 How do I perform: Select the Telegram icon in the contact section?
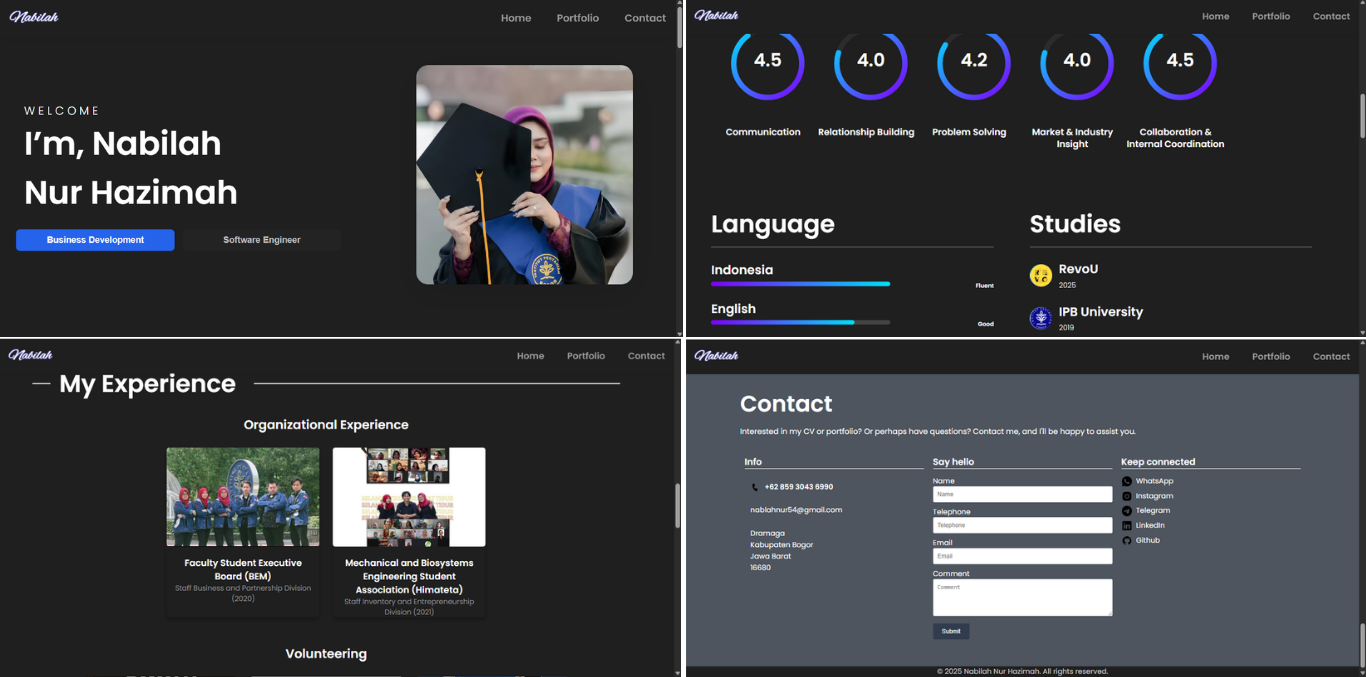pos(1127,511)
